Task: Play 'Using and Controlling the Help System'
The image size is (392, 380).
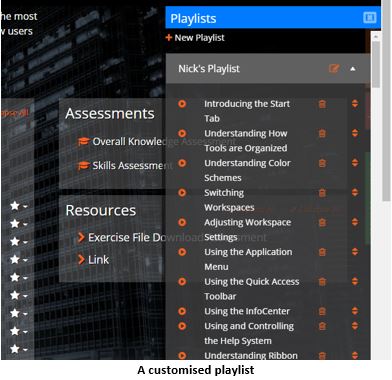Action: [x=182, y=326]
